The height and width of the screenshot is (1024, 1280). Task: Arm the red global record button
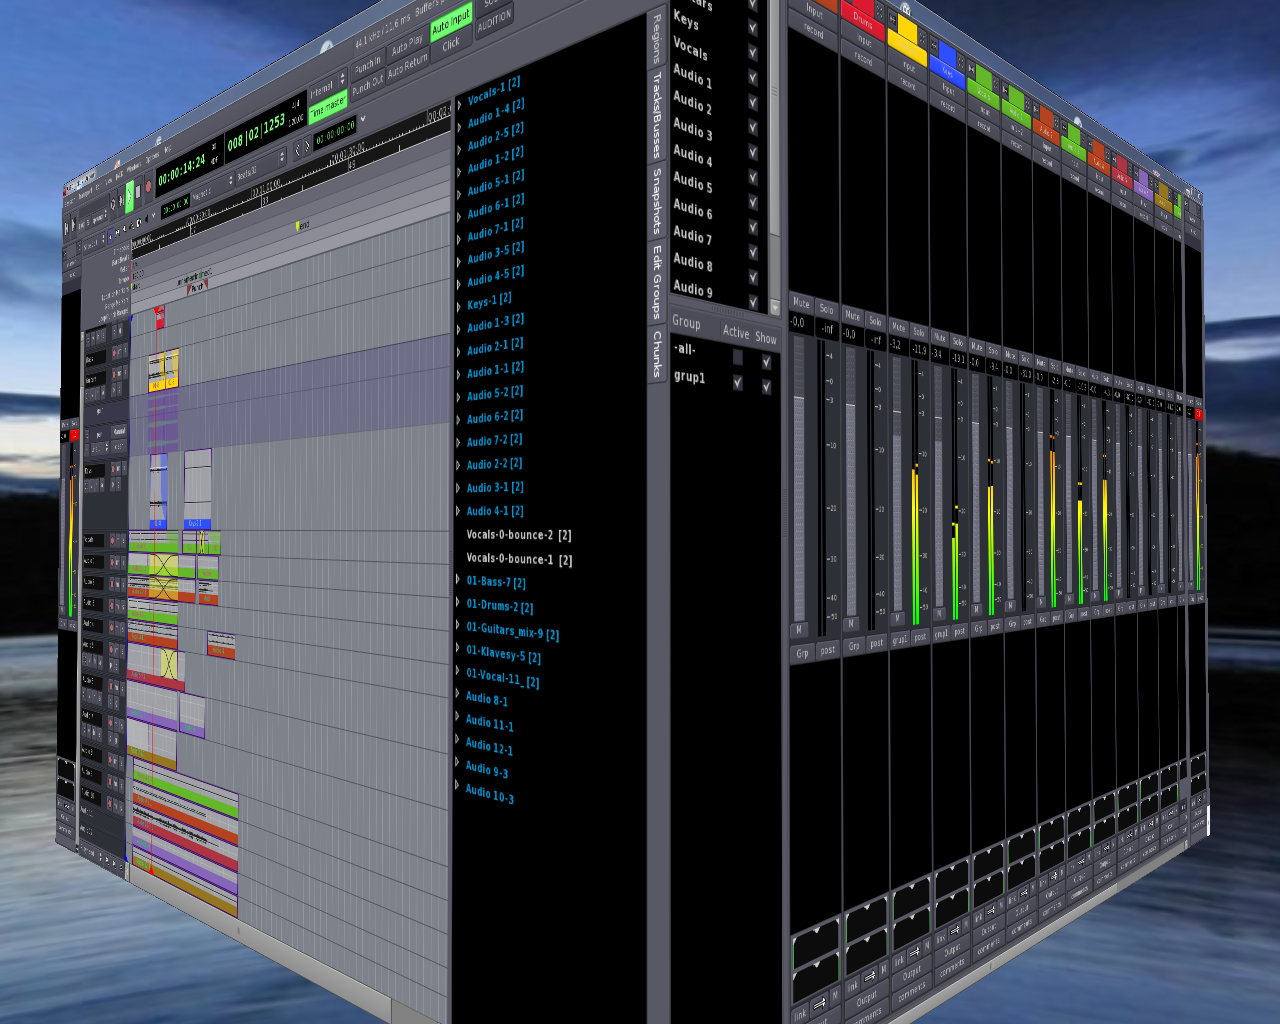(149, 187)
